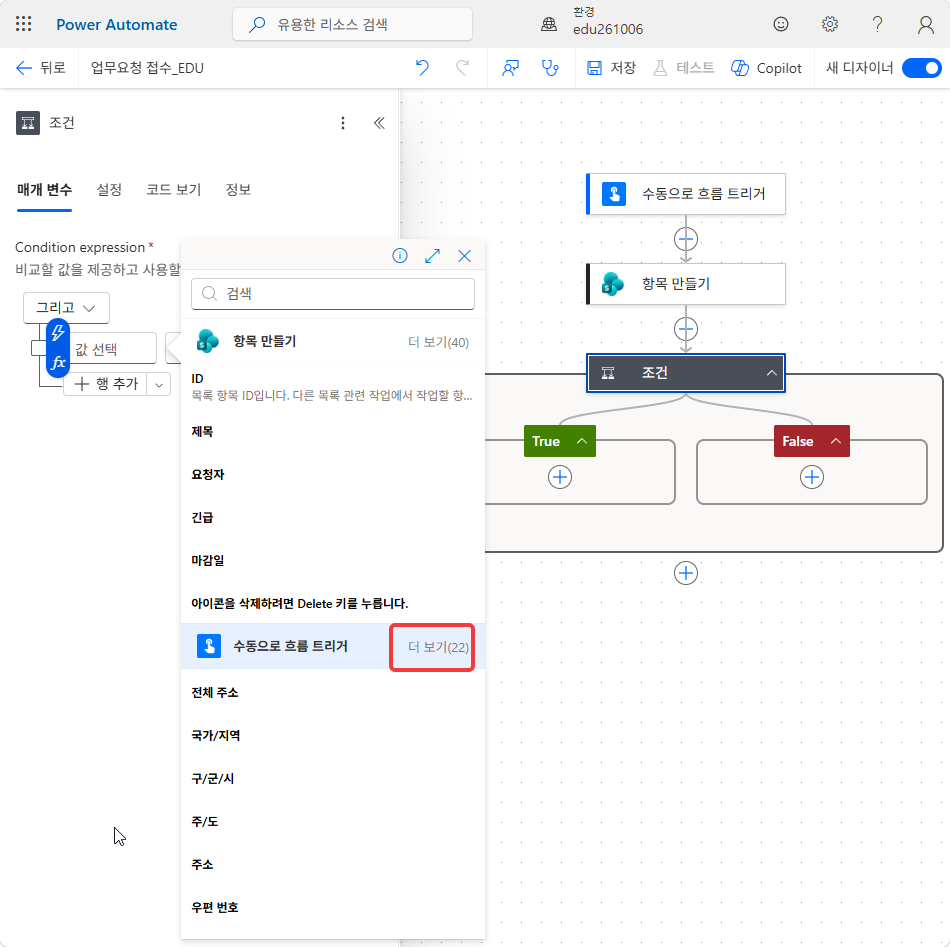The width and height of the screenshot is (950, 947).
Task: Click the 수동으로 흐름 트리거 icon in popup
Action: [x=209, y=646]
